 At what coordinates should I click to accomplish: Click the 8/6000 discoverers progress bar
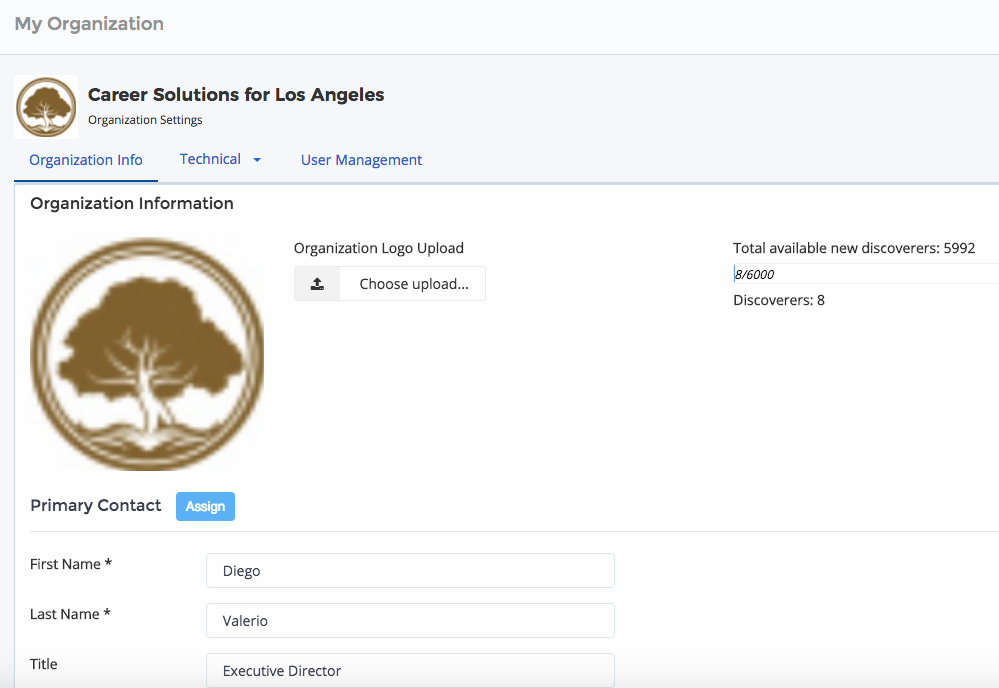[866, 274]
